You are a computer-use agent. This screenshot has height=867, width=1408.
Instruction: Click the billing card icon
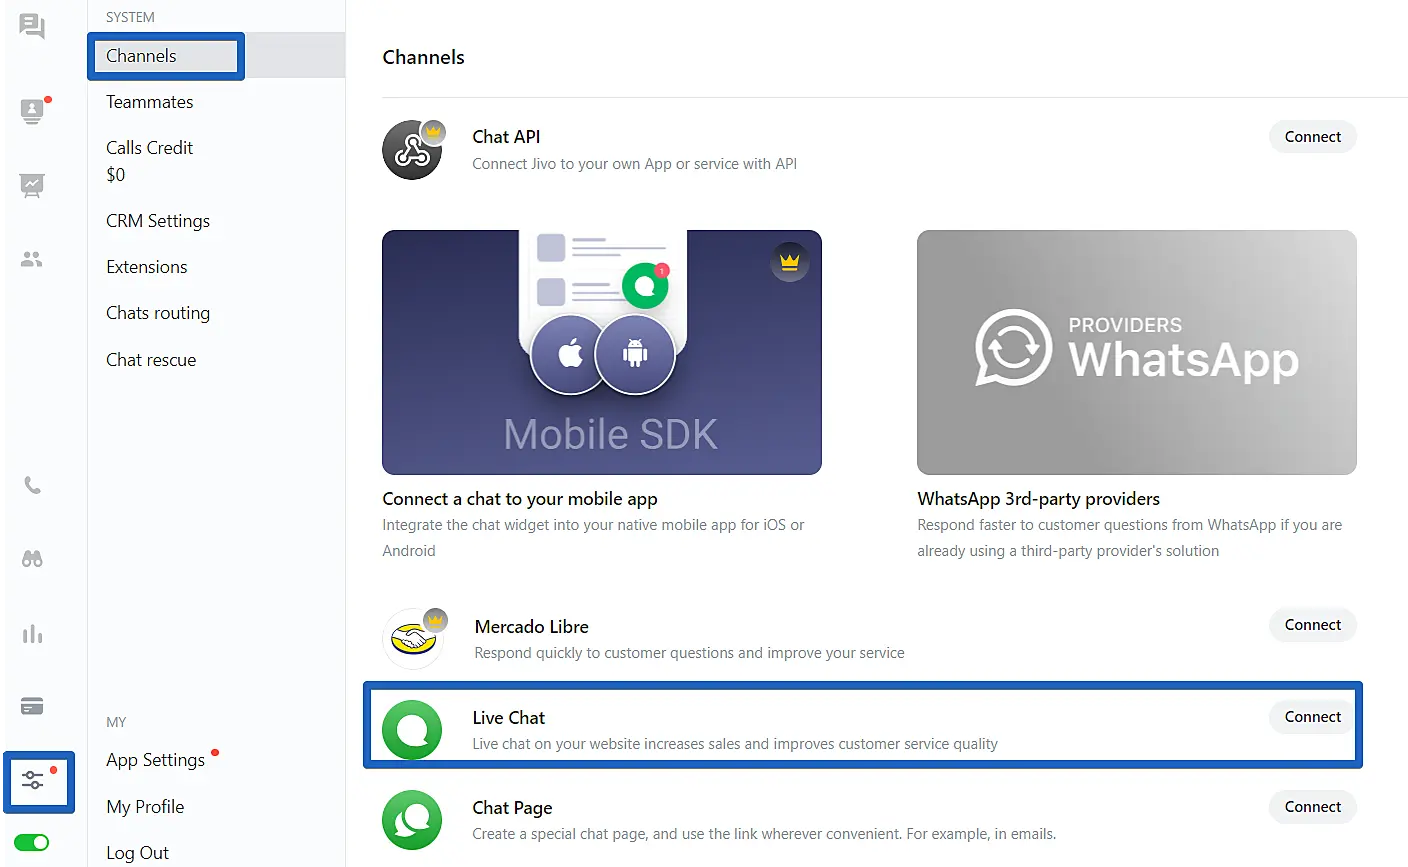tap(32, 707)
